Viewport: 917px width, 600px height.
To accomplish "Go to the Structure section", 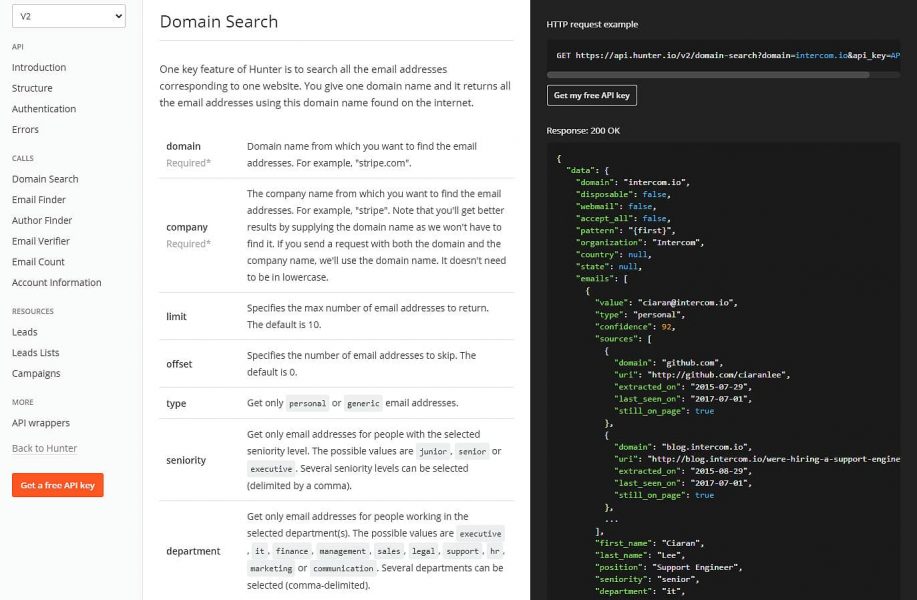I will [32, 88].
